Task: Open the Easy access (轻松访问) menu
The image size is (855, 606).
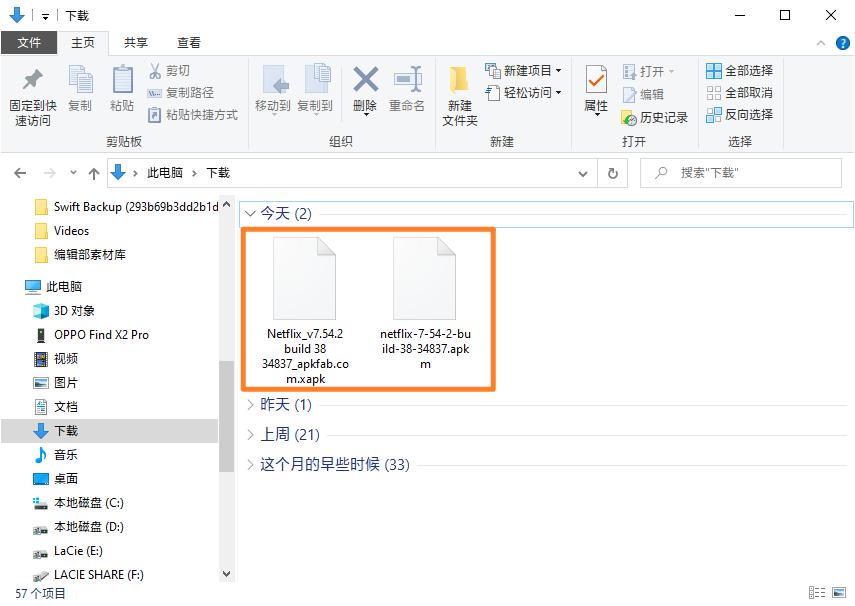Action: [523, 92]
